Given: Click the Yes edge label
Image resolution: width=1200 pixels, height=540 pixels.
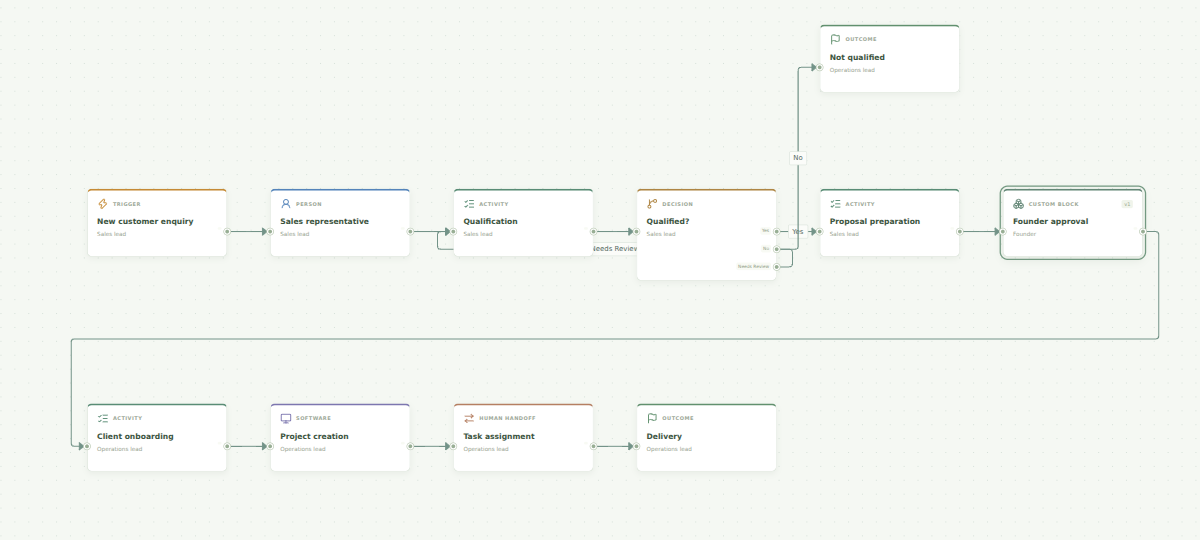Looking at the screenshot, I should pos(797,231).
